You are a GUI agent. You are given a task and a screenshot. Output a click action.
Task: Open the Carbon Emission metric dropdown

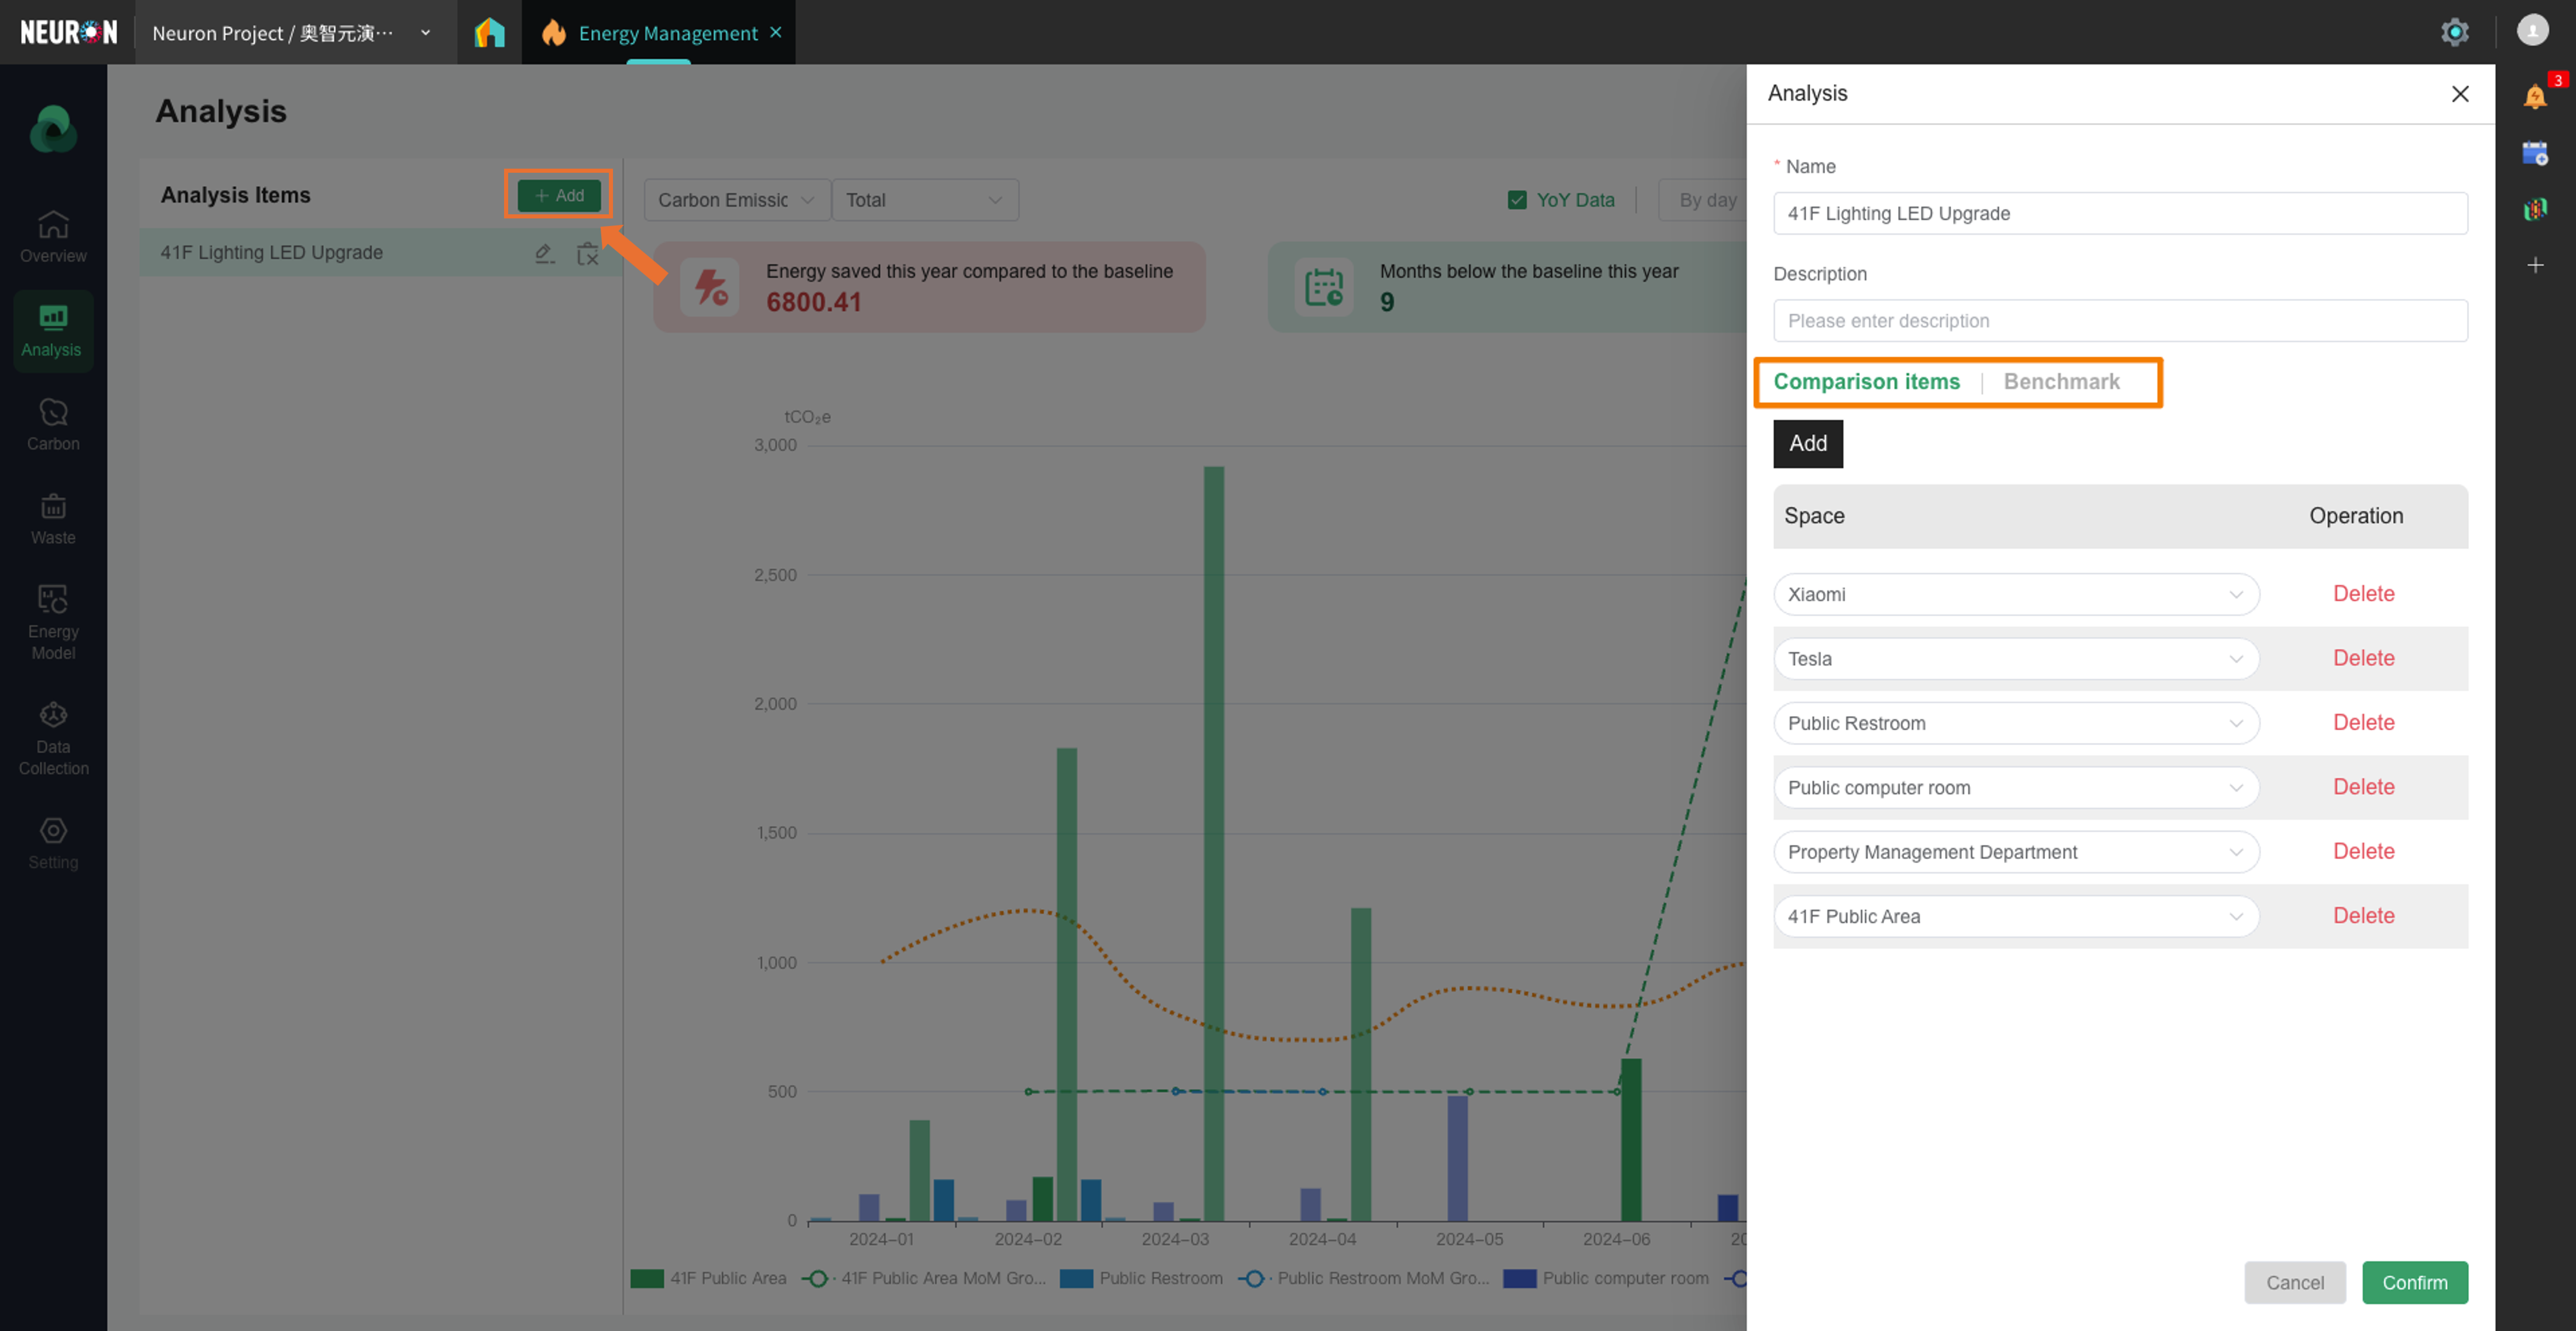click(736, 200)
